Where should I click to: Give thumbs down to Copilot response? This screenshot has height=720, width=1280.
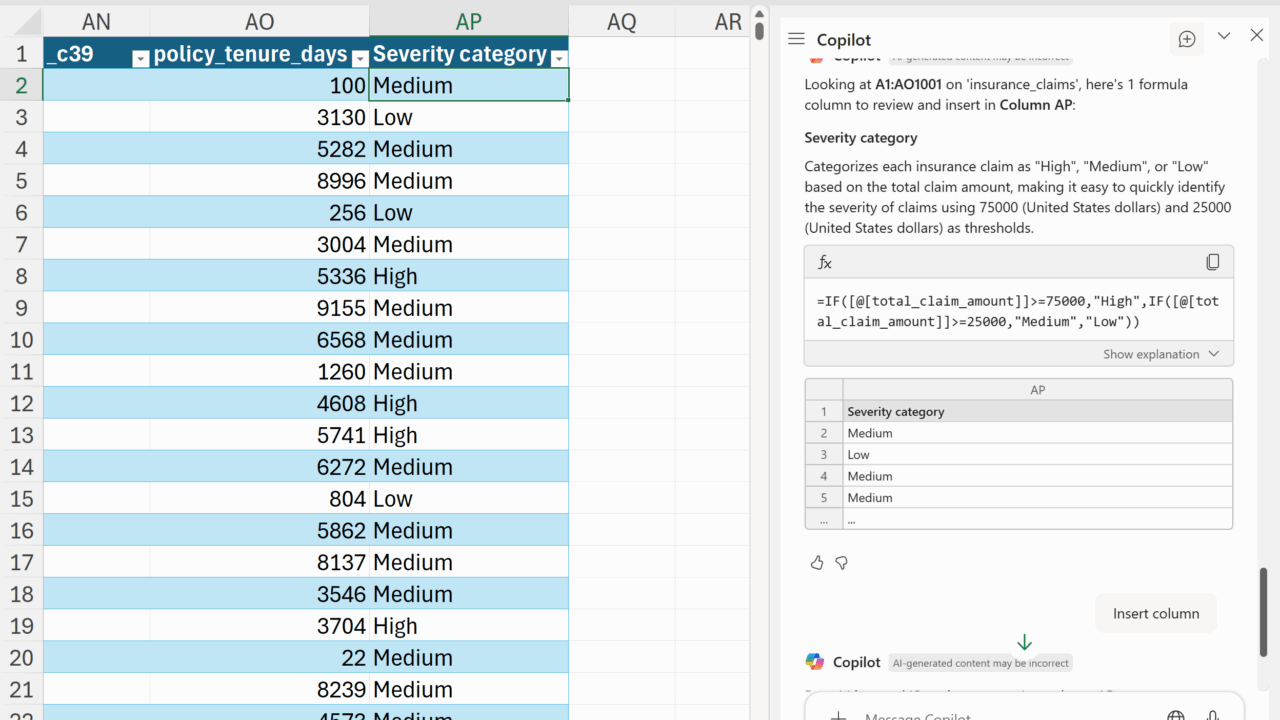(x=842, y=563)
